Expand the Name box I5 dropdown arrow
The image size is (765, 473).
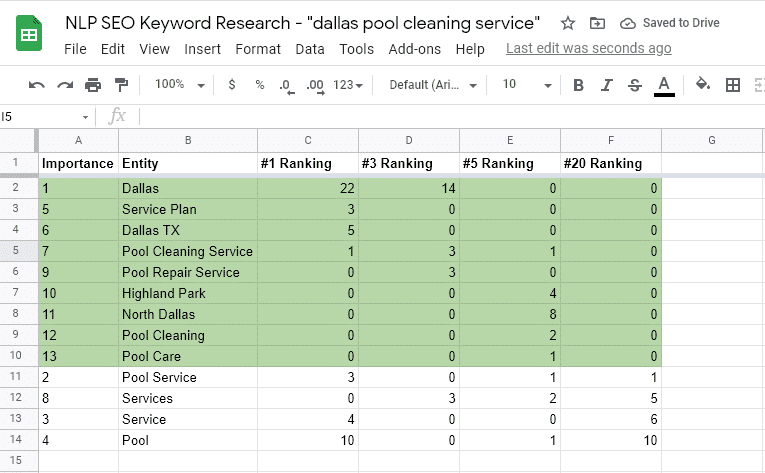[x=85, y=117]
